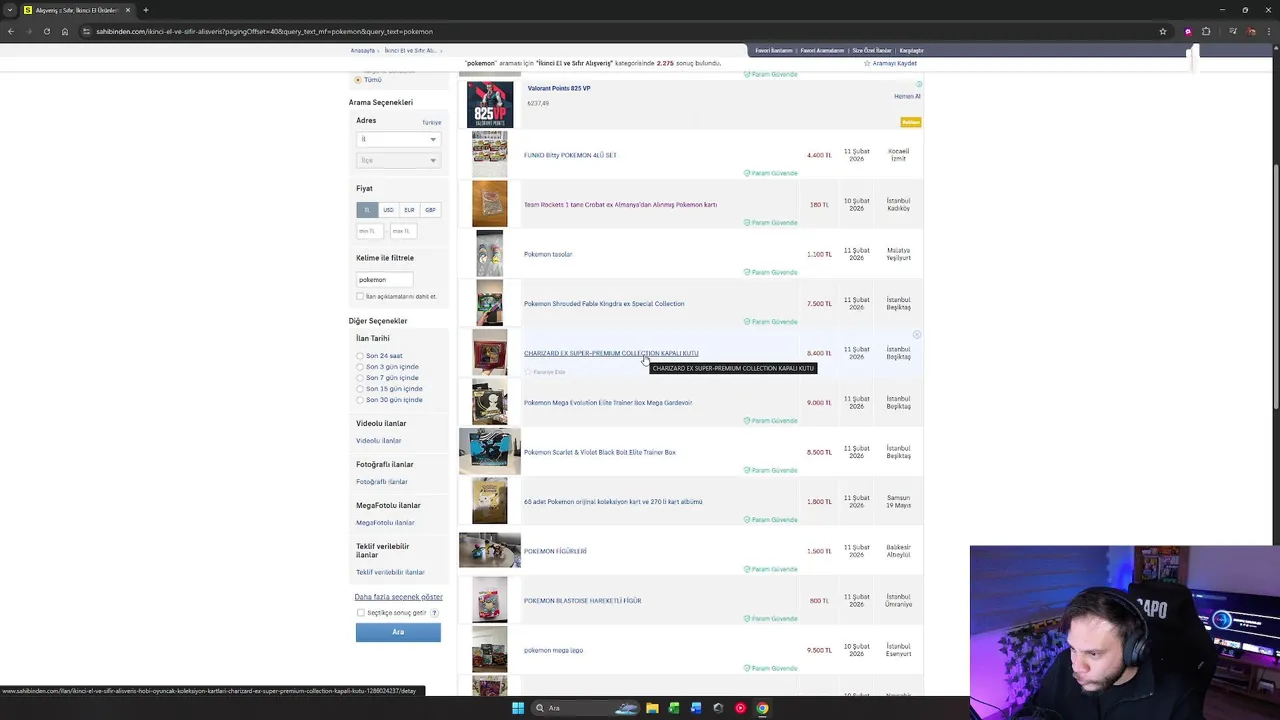1280x720 pixels.
Task: Go to browser home button
Action: pos(65,31)
